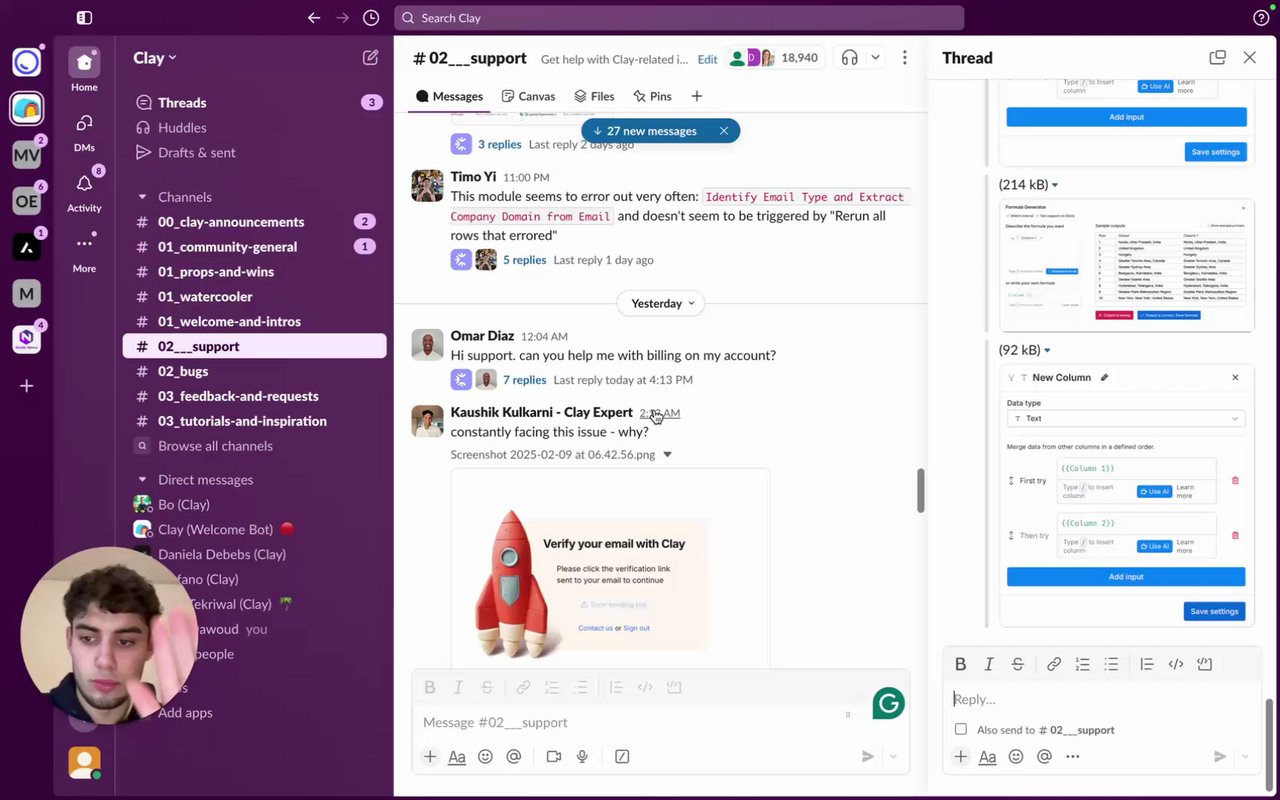Insert code in thread reply toolbar
The height and width of the screenshot is (800, 1280).
coord(1176,664)
